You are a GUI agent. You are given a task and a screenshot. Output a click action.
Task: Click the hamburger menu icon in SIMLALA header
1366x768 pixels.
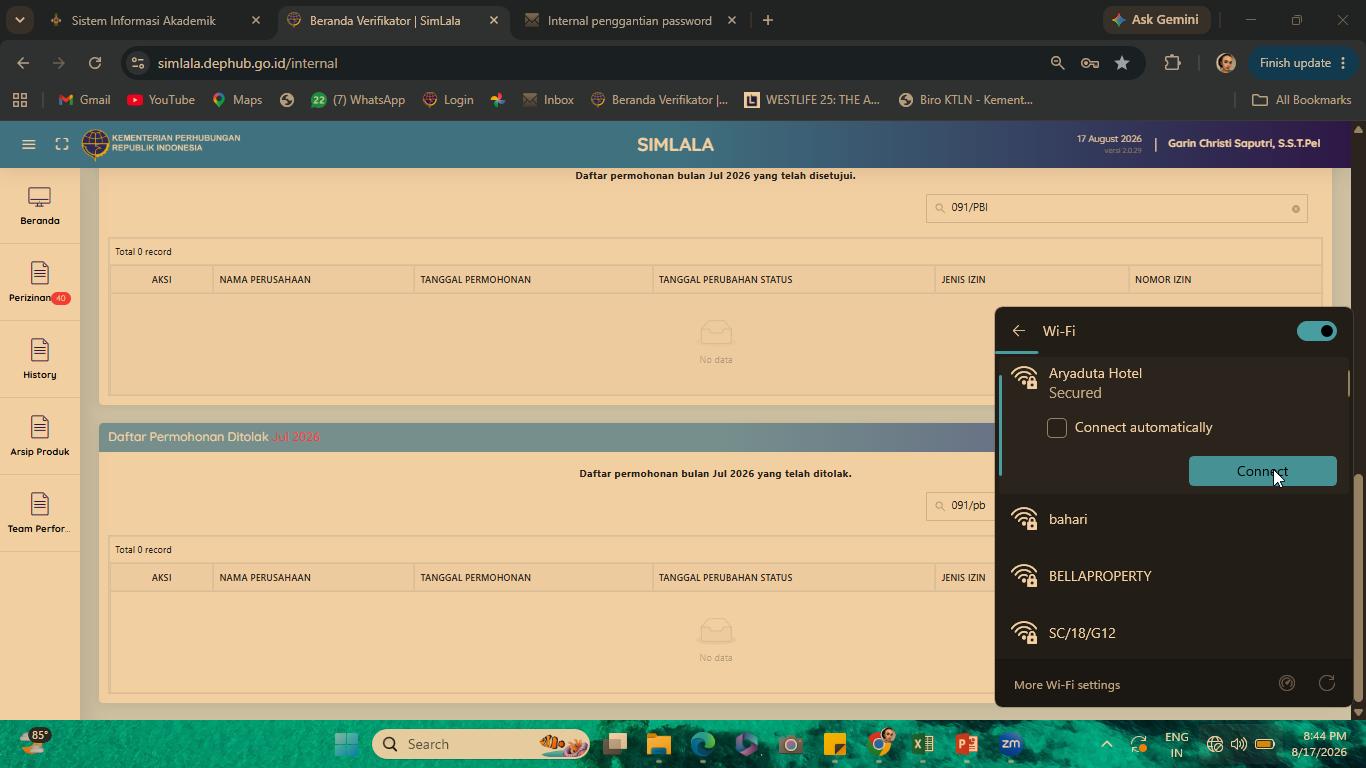29,144
